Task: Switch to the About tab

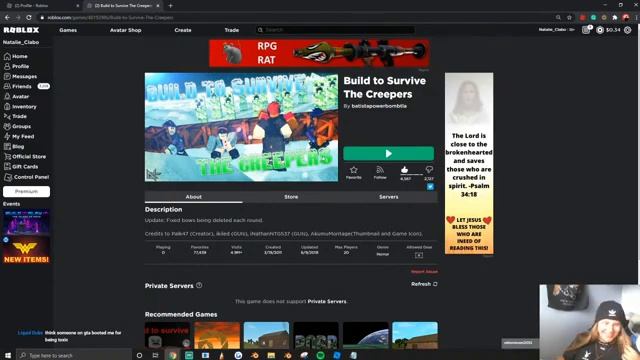Action: [193, 197]
